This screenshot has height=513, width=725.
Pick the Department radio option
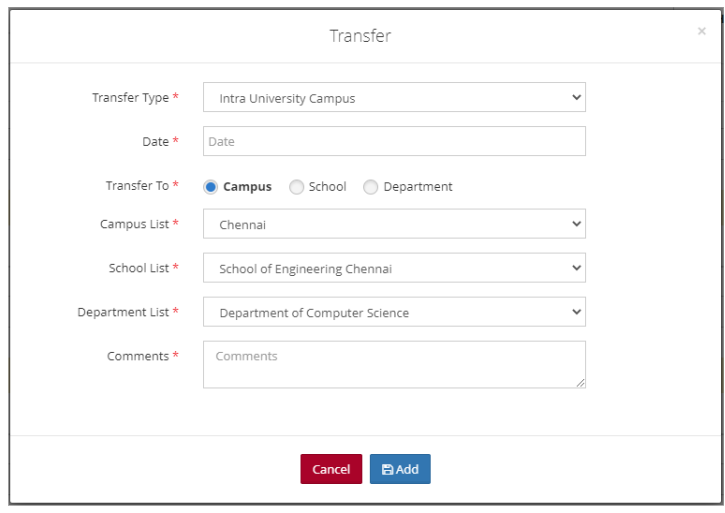point(371,187)
